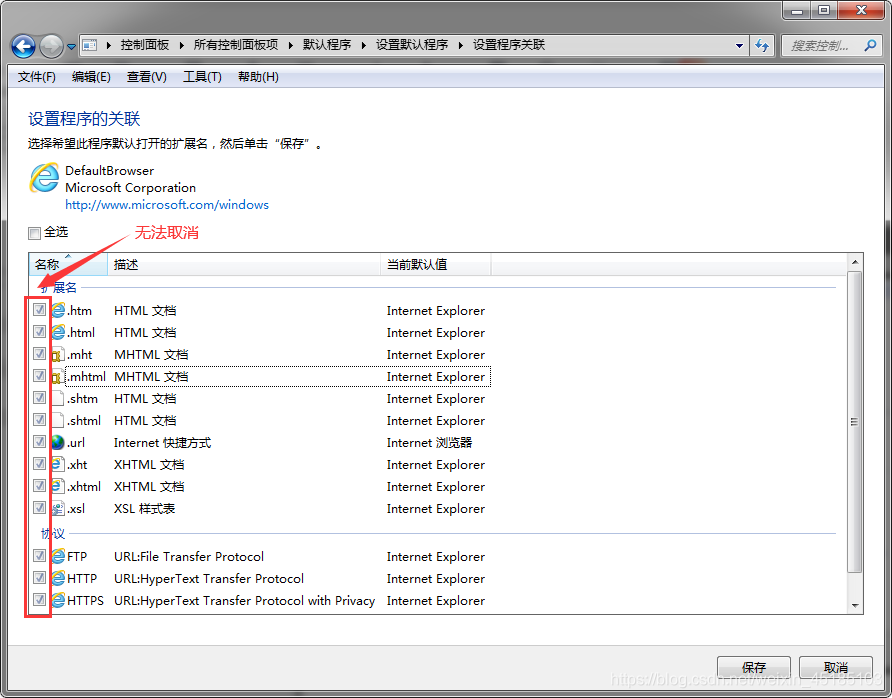
Task: Click the globe icon of the .url row
Action: click(x=58, y=442)
